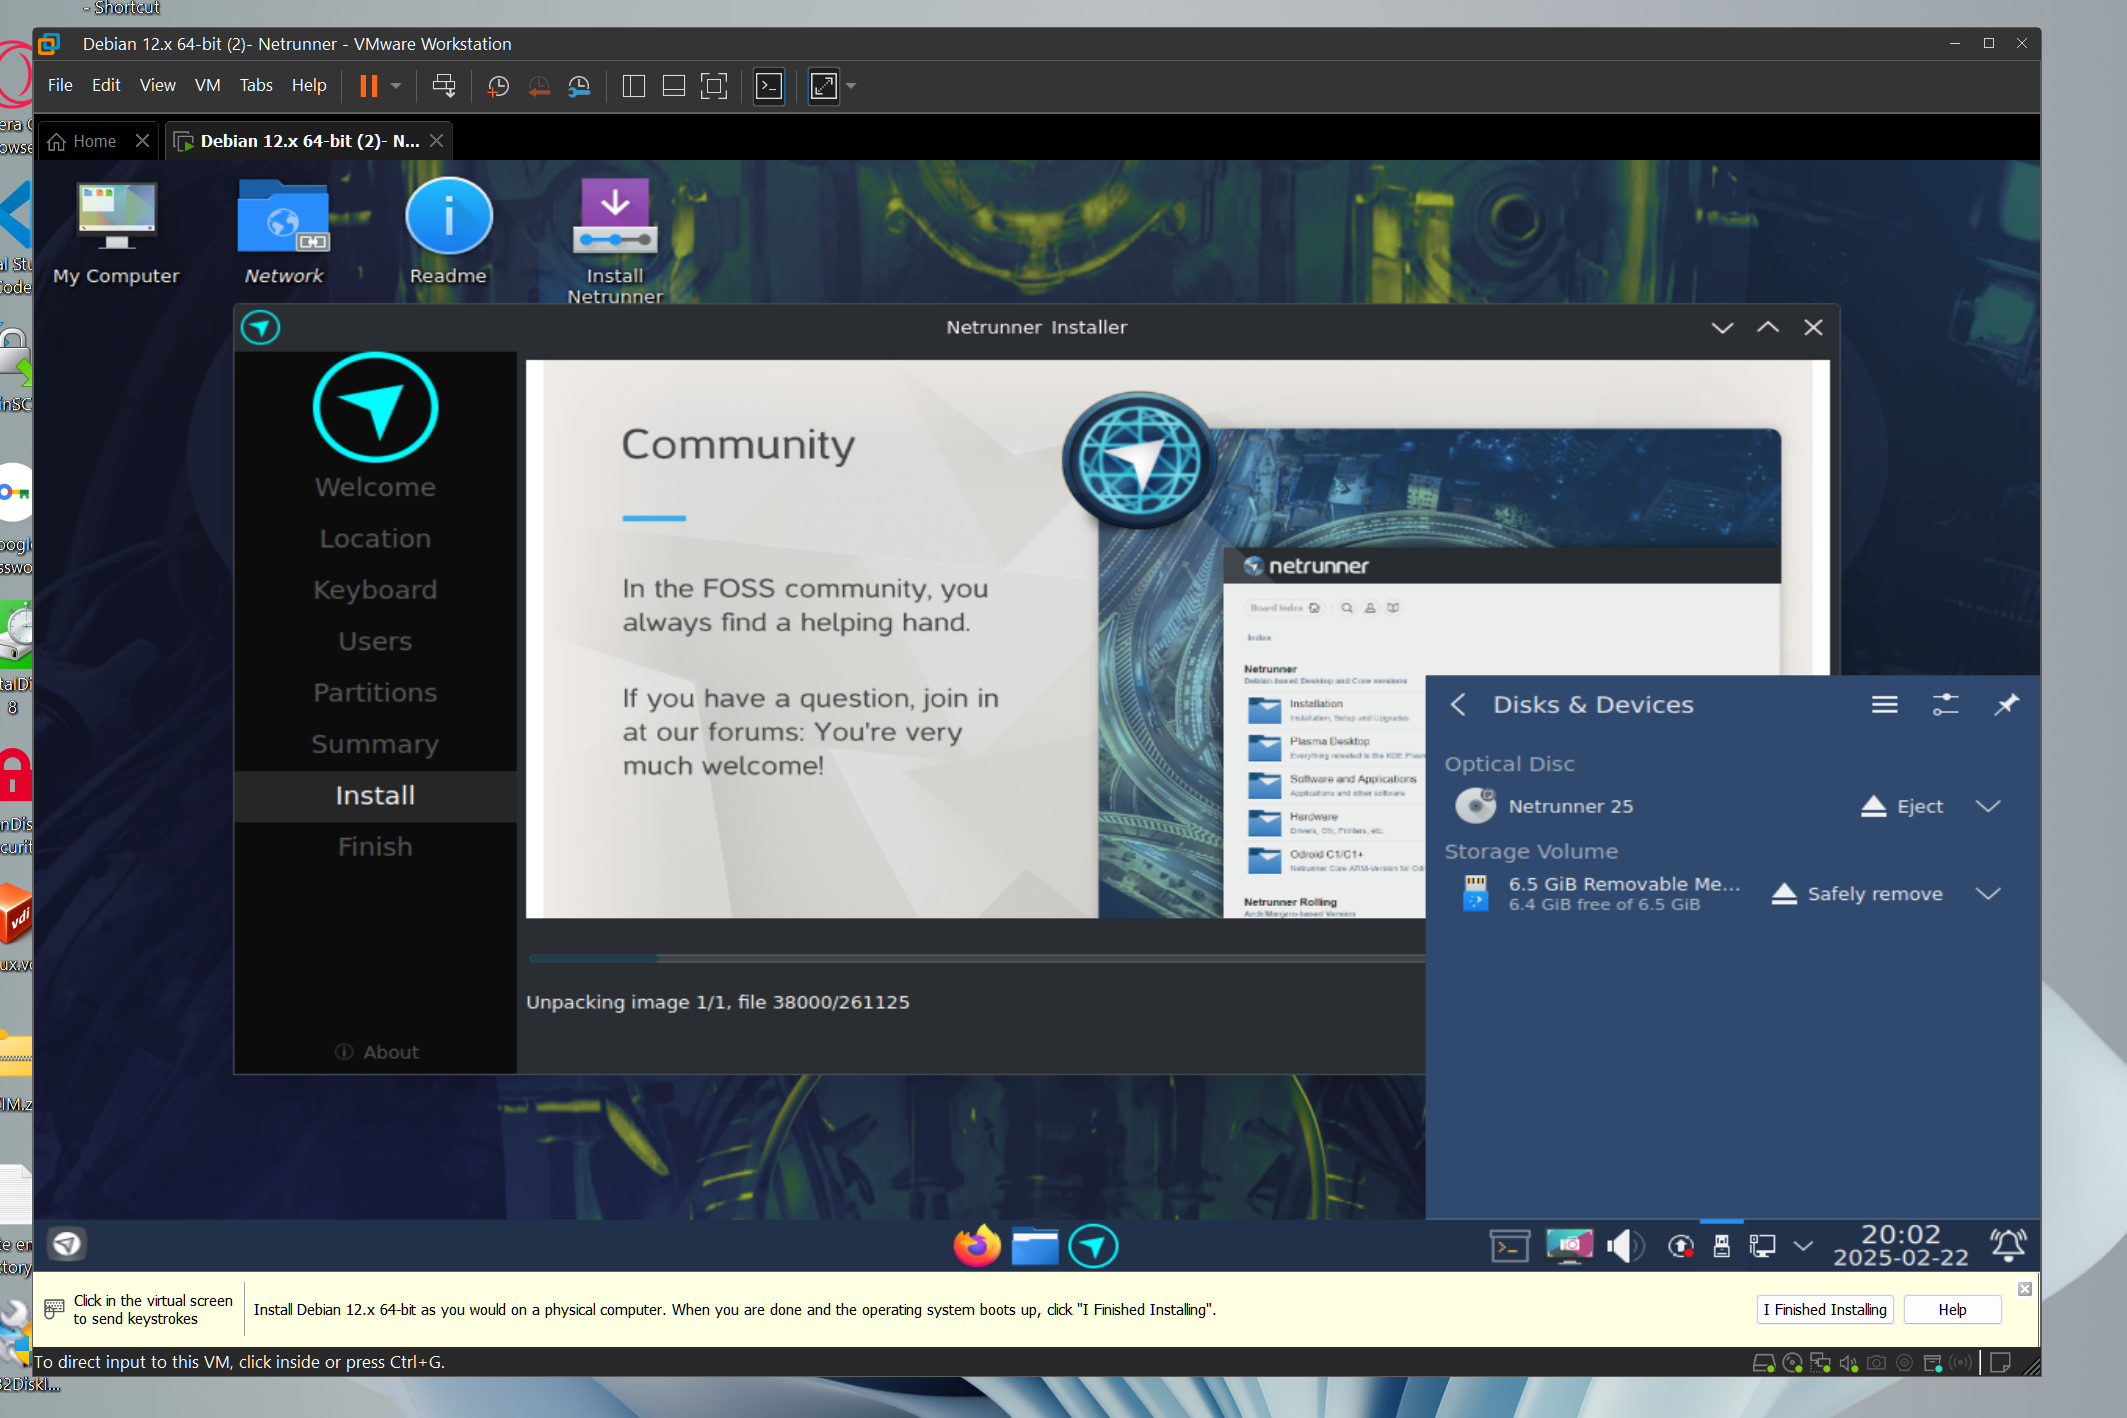The width and height of the screenshot is (2127, 1418).
Task: Show hidden system tray icons arrow
Action: pos(1803,1246)
